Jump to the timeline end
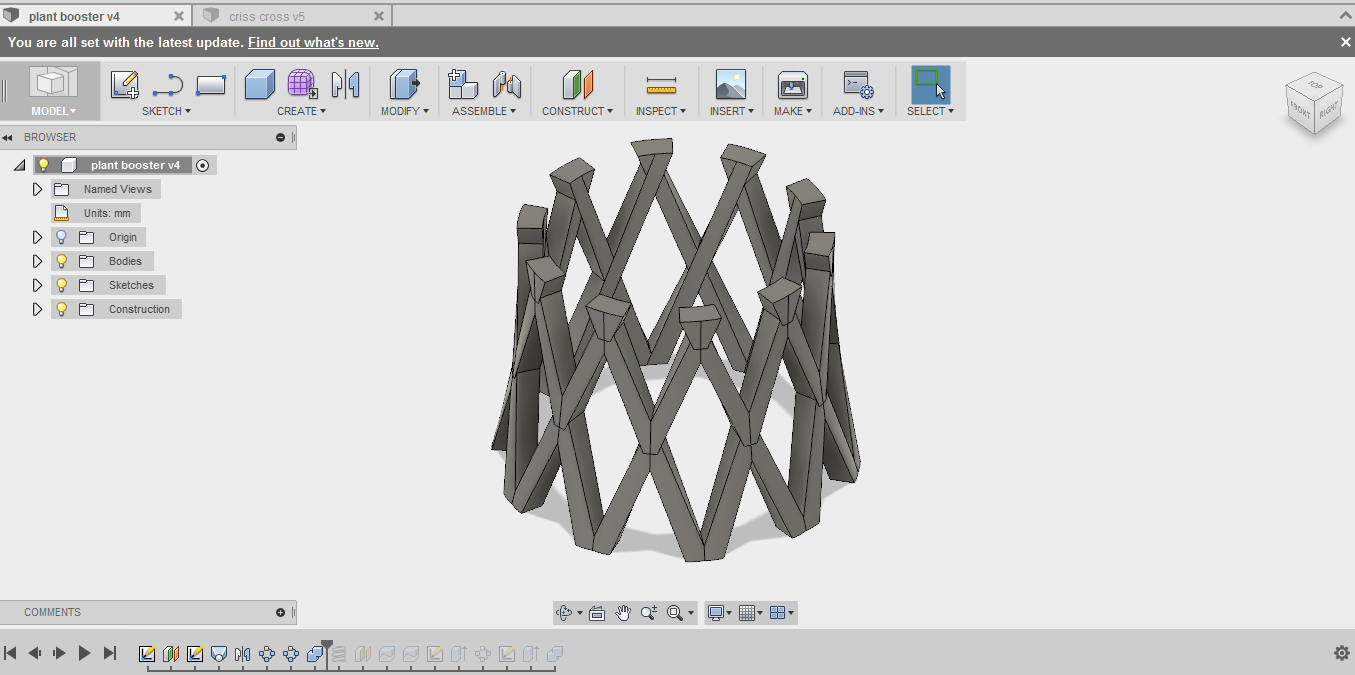 coord(110,653)
